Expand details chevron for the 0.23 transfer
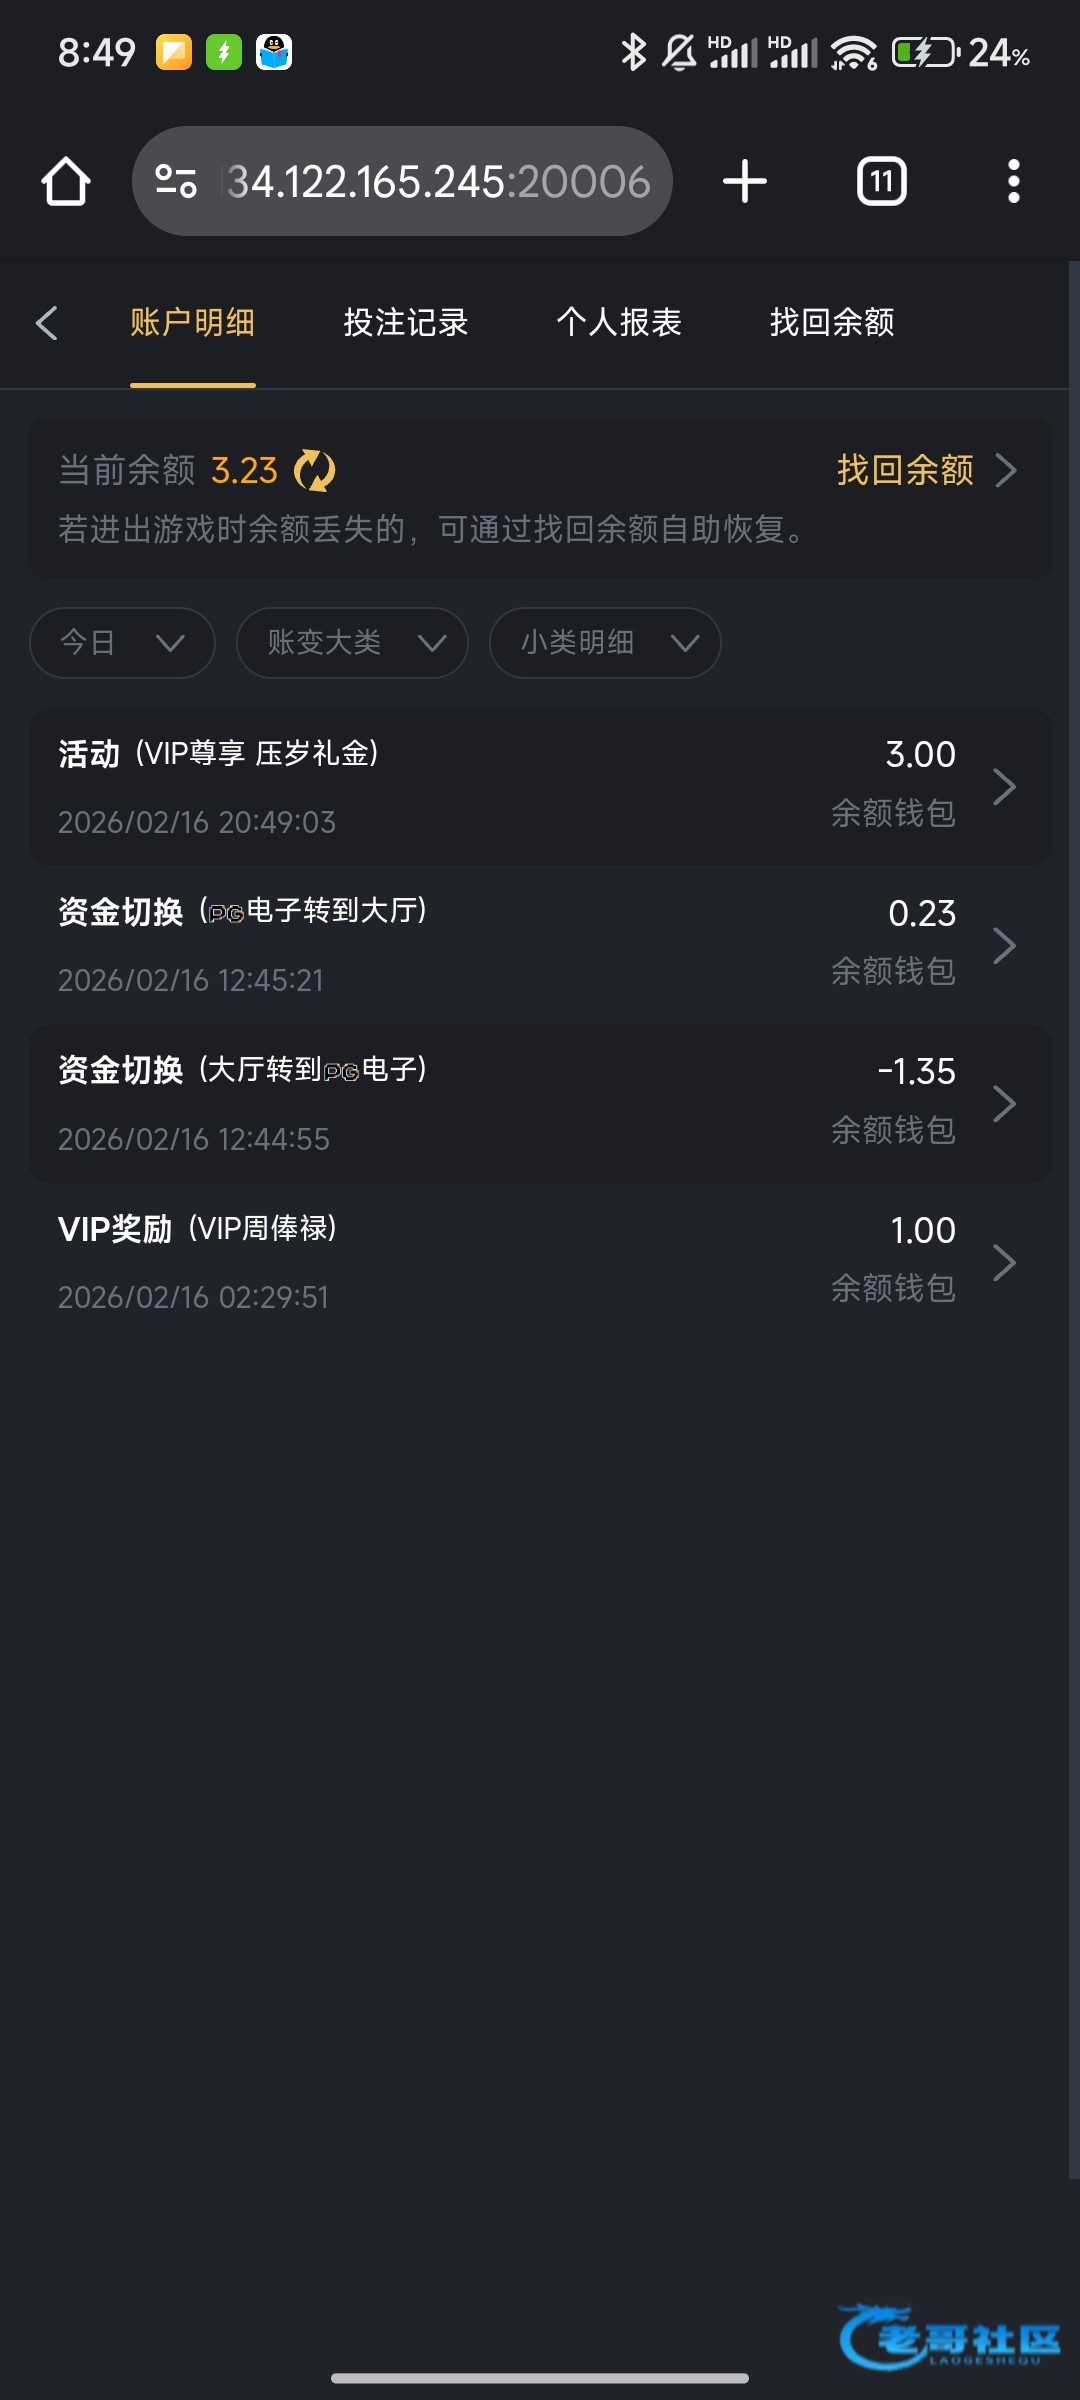1080x2400 pixels. (1004, 945)
